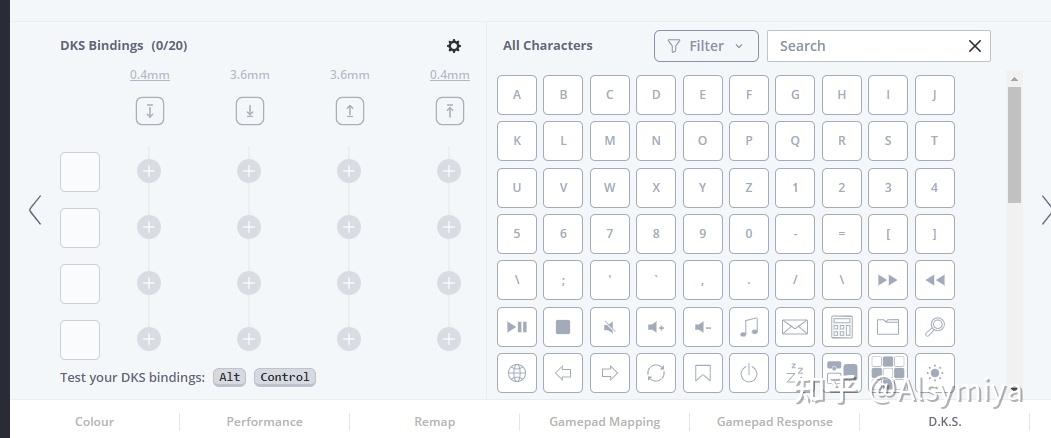Clear the search box with X

click(975, 46)
